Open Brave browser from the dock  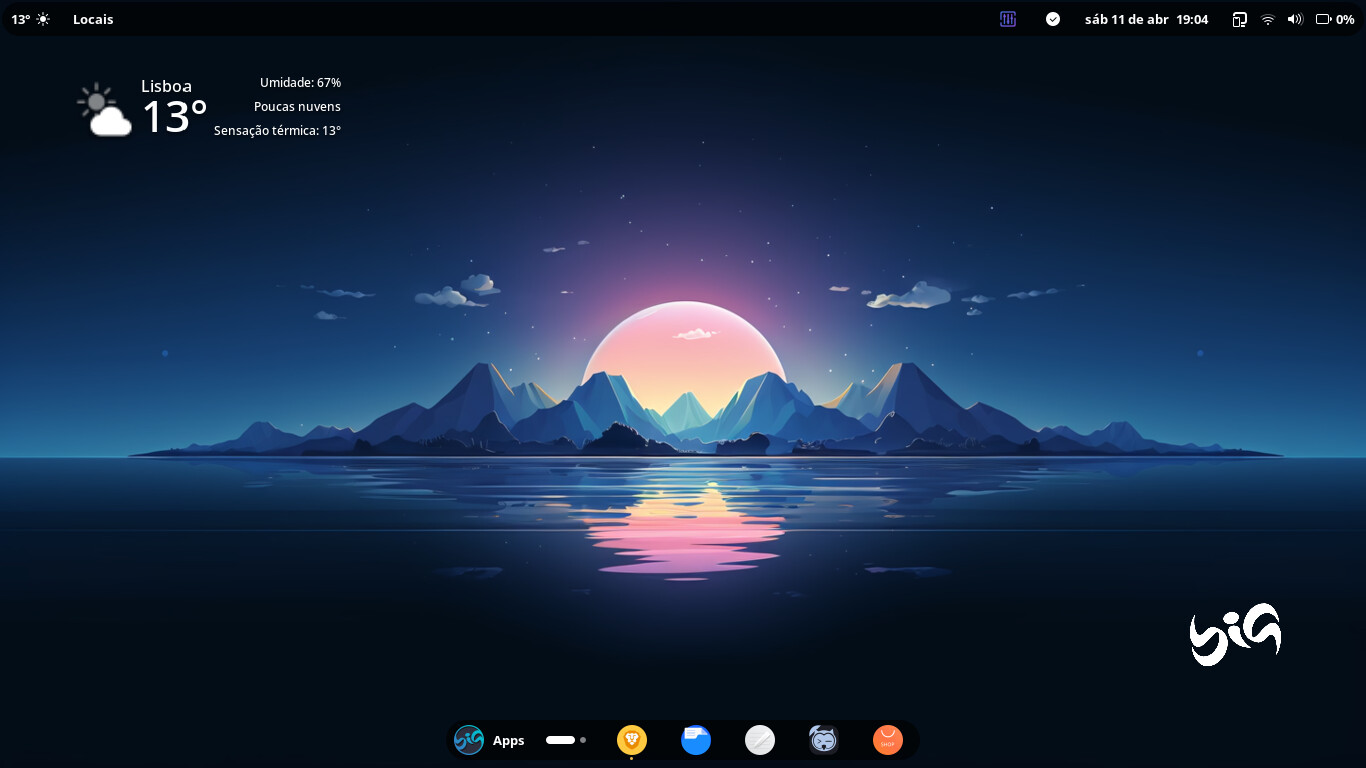click(x=632, y=740)
